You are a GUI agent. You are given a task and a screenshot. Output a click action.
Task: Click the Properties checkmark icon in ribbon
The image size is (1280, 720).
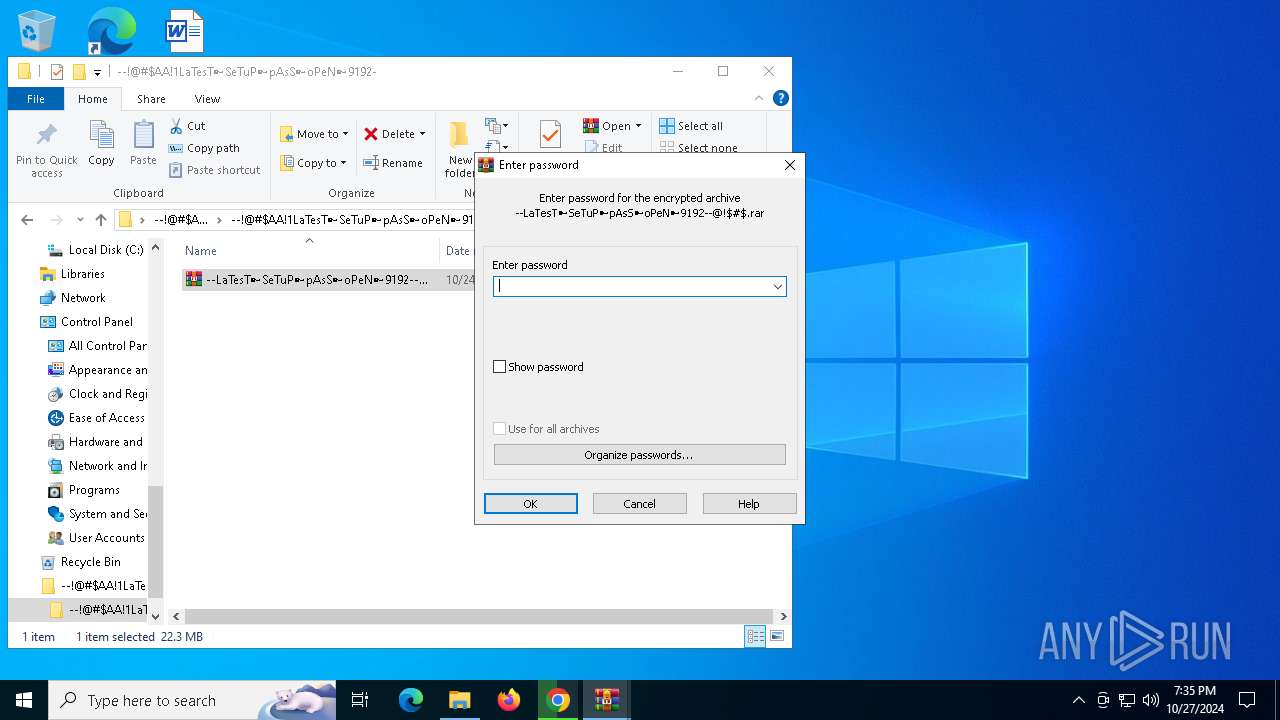point(550,134)
